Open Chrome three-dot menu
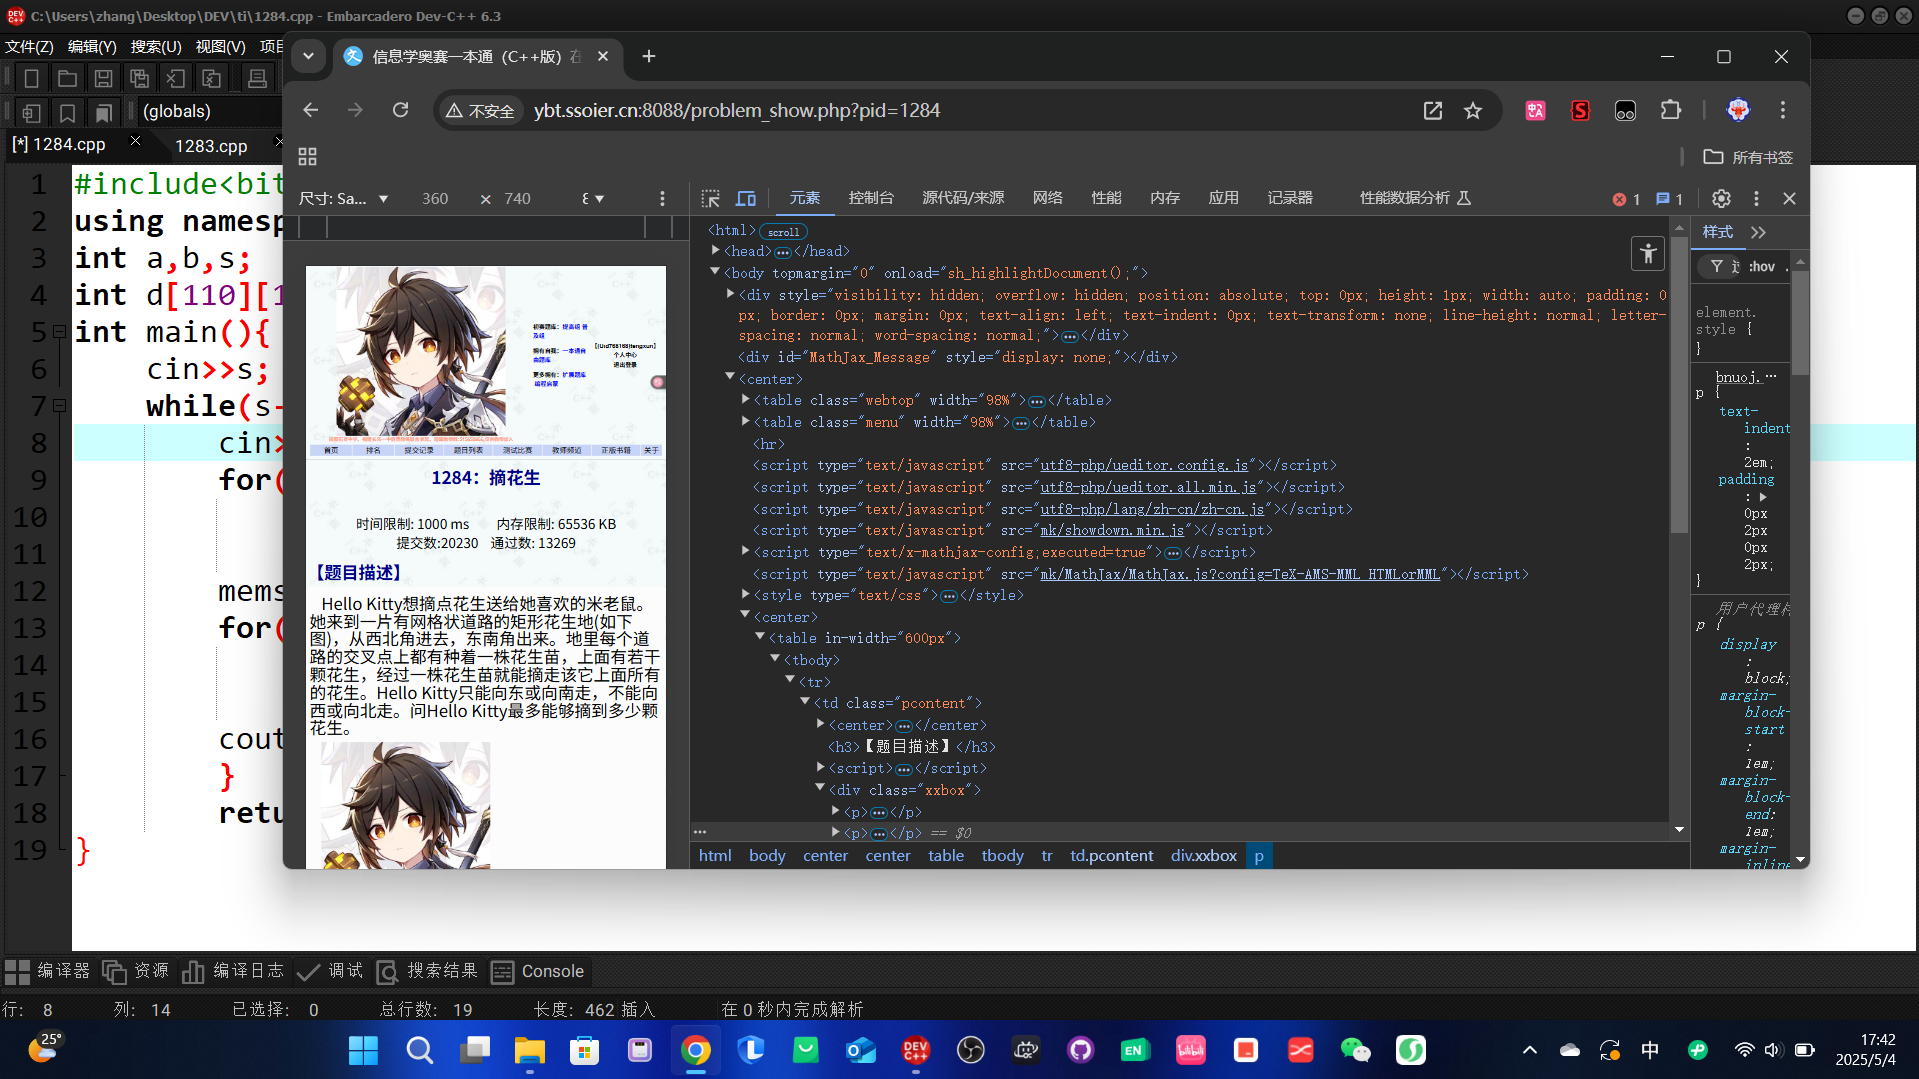This screenshot has height=1079, width=1919. coord(1783,110)
